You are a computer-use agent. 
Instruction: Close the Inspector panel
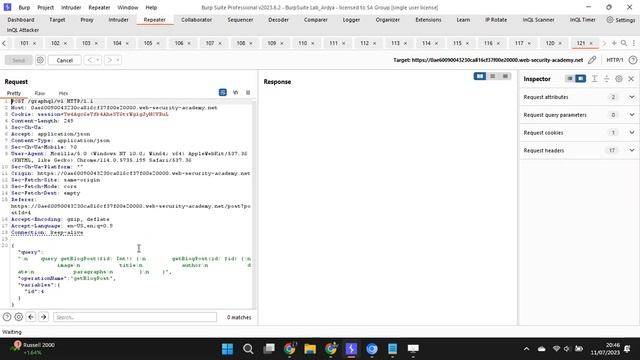[x=631, y=78]
